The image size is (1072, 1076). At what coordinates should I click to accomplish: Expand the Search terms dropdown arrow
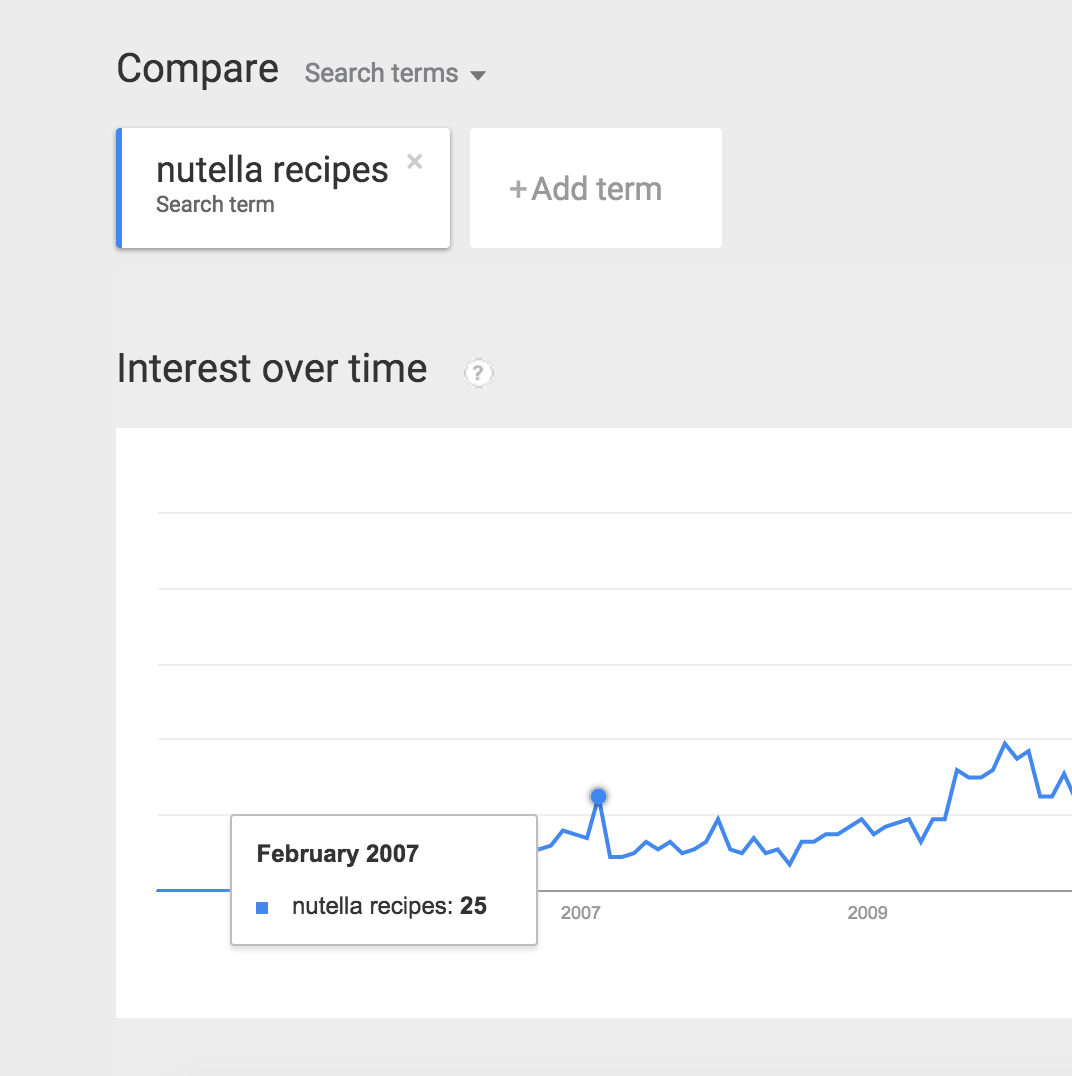(478, 75)
